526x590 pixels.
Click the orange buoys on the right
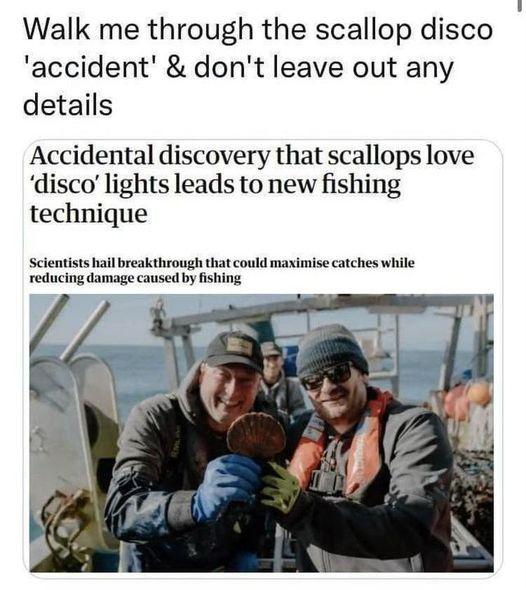click(x=468, y=399)
